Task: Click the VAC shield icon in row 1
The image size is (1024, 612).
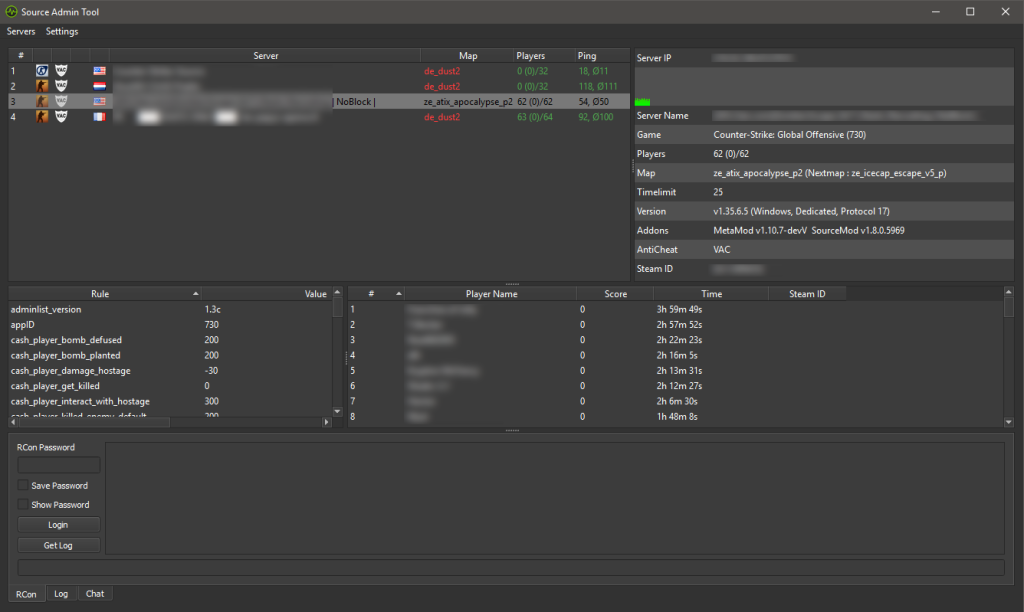Action: [x=61, y=71]
